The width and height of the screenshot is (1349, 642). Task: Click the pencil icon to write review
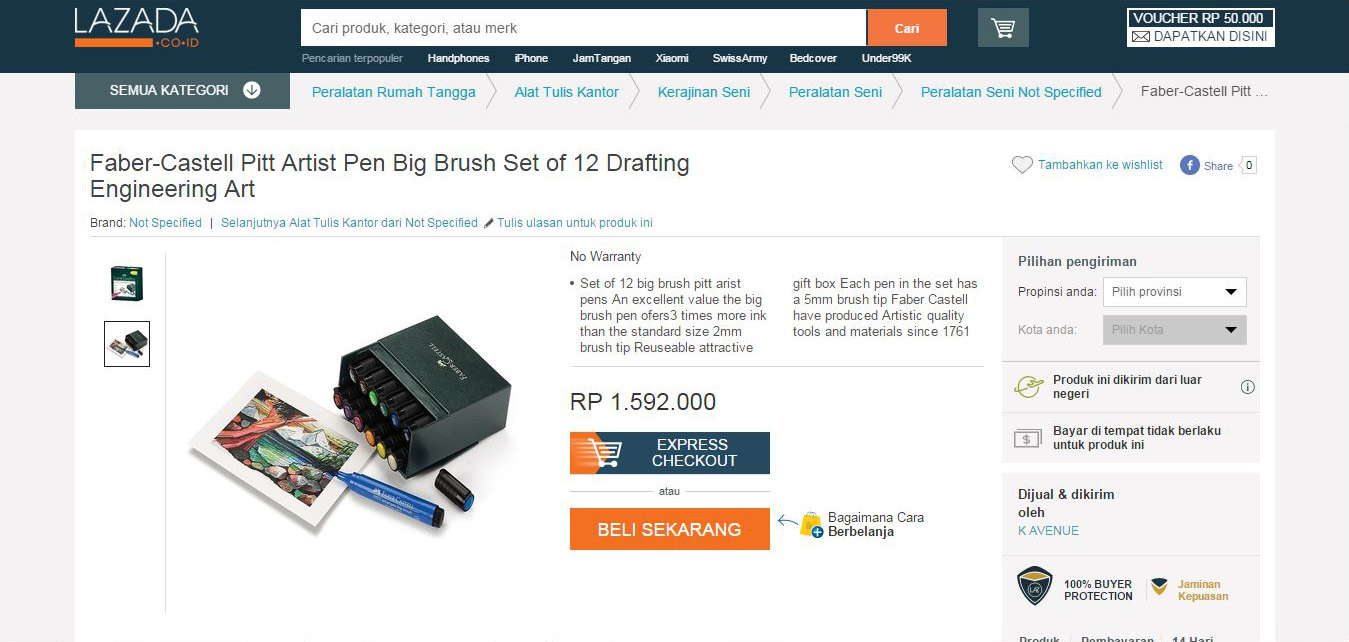[x=488, y=223]
